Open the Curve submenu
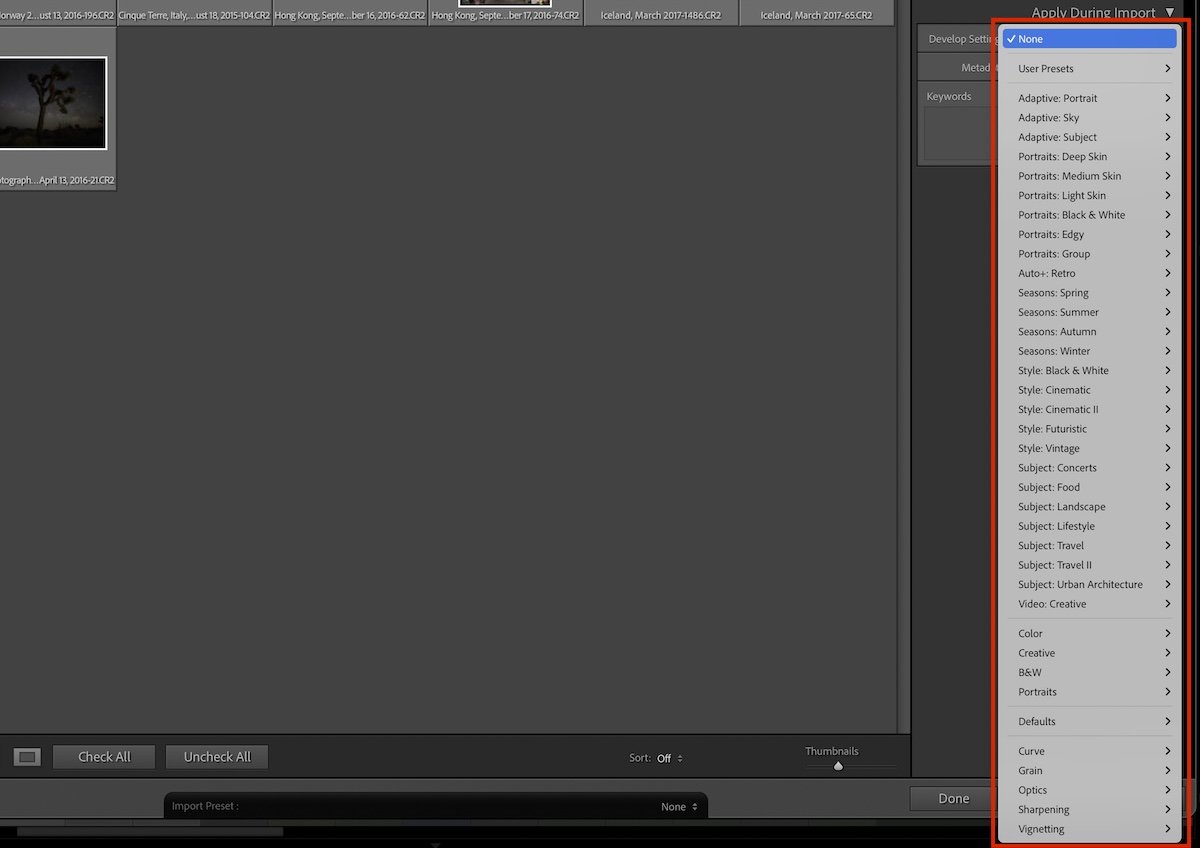Screen dimensions: 1200x848 [1090, 751]
